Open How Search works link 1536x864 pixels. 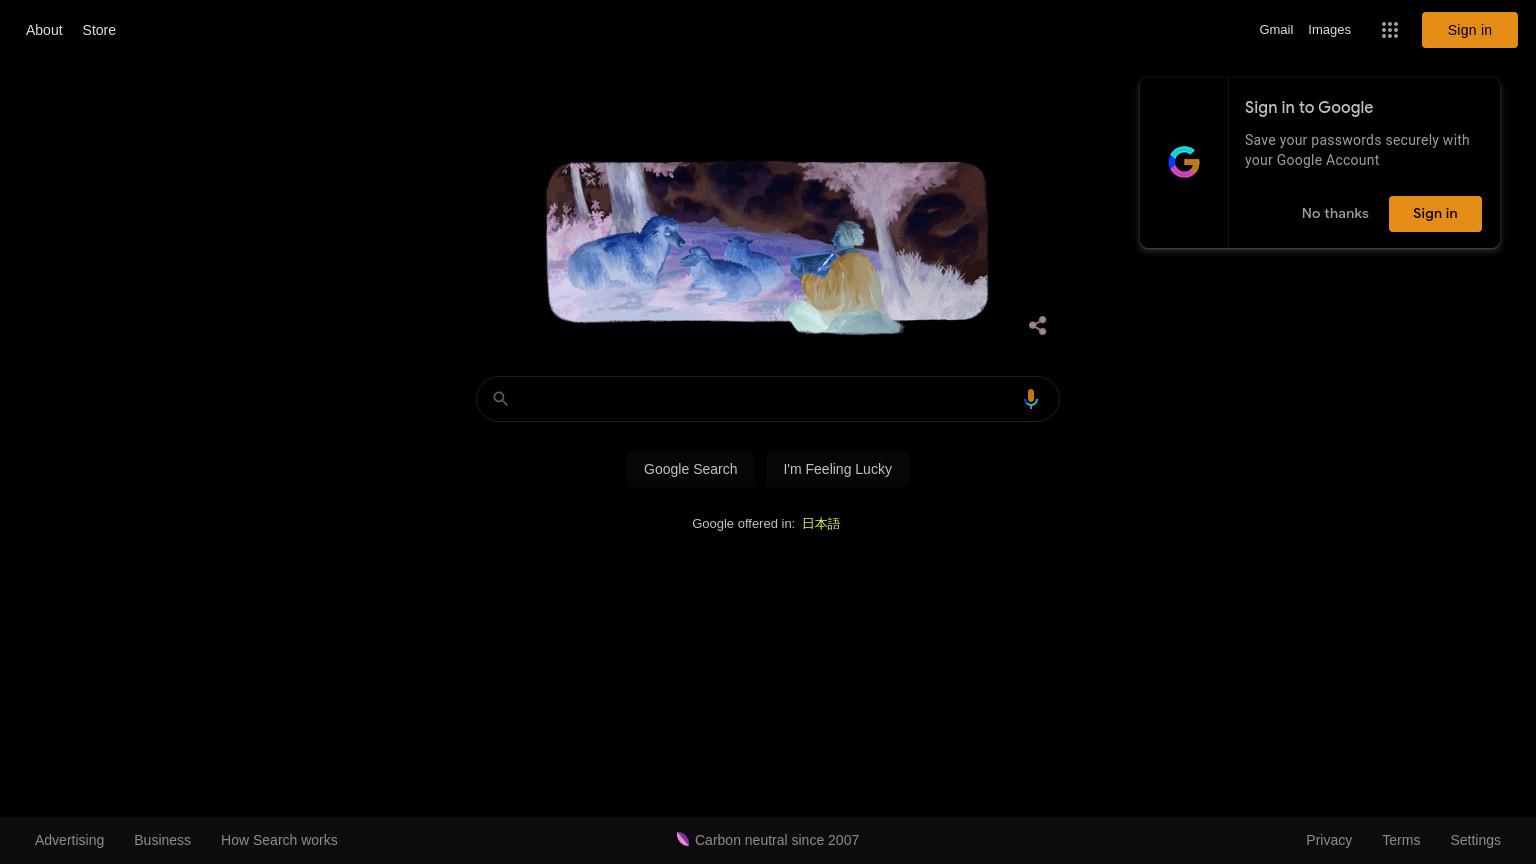click(x=279, y=840)
